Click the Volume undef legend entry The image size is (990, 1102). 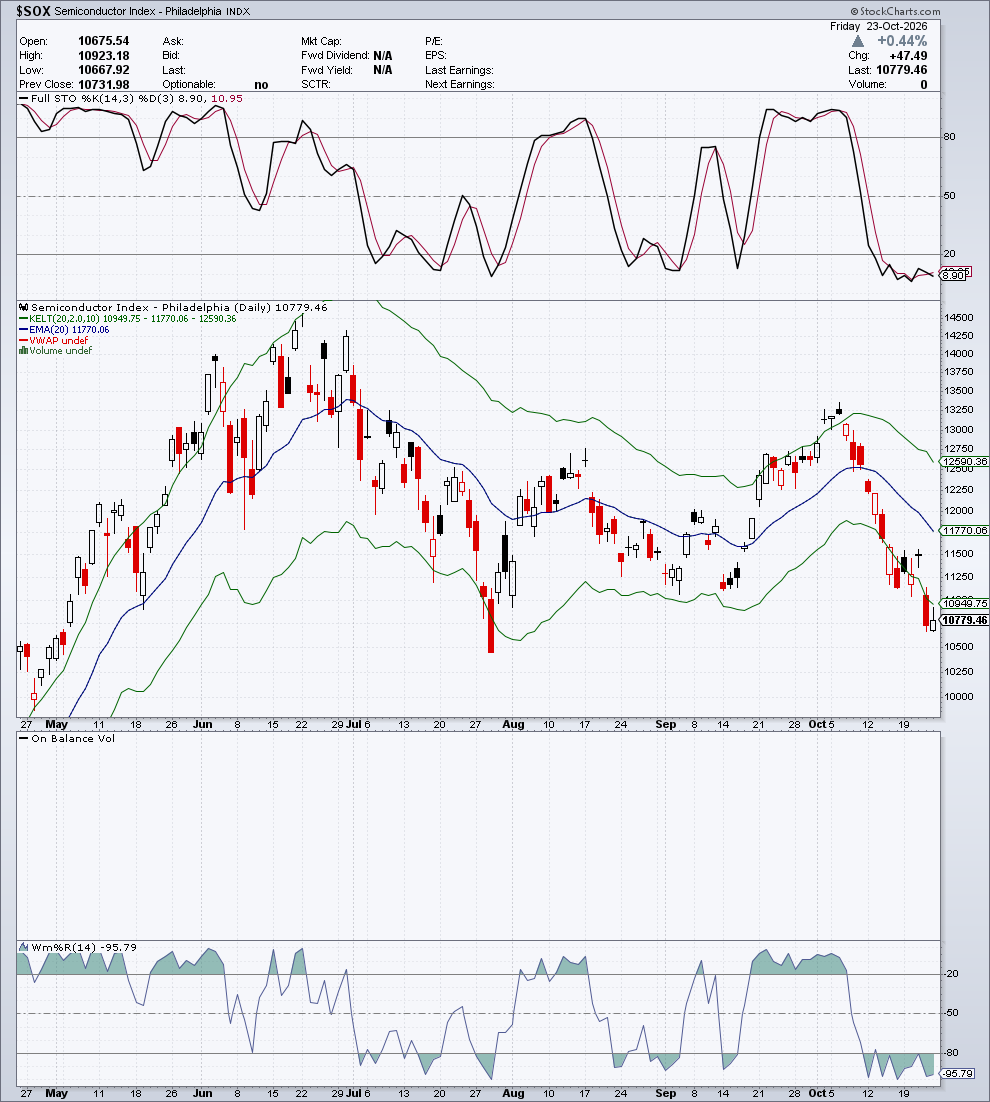55,351
